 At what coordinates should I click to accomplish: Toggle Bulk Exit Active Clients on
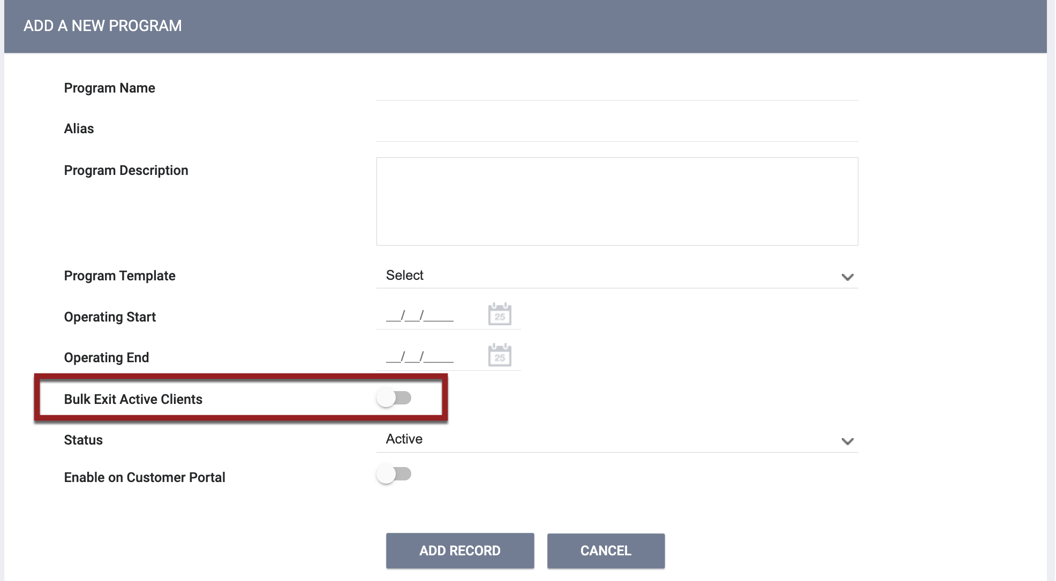[x=395, y=397]
